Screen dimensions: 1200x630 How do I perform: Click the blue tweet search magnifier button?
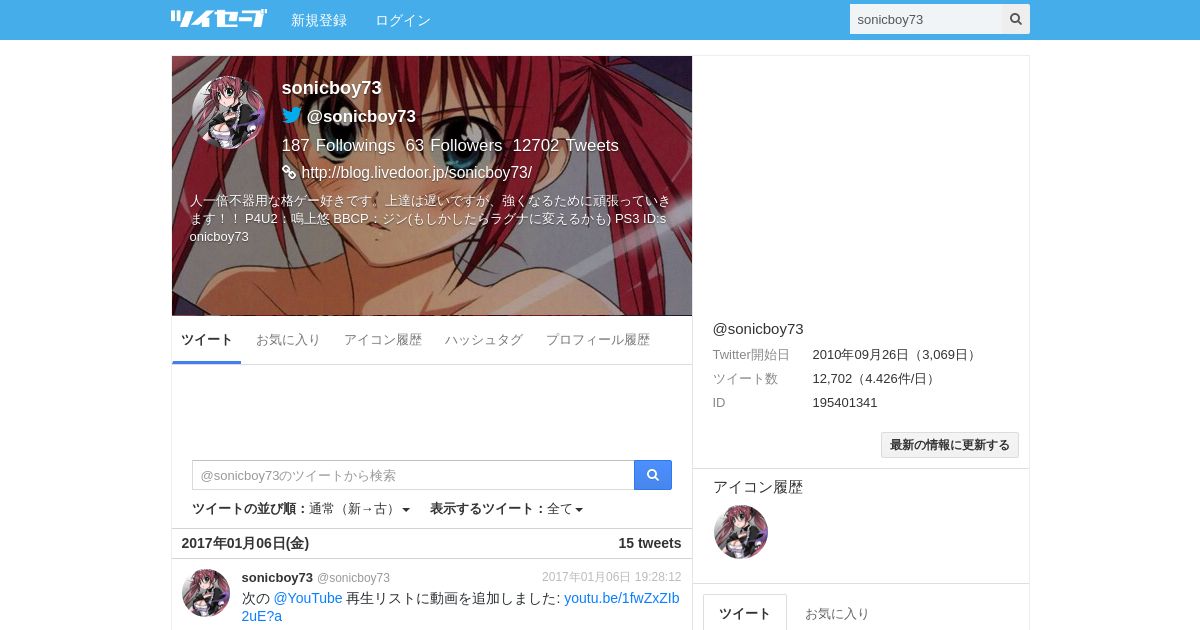[653, 475]
